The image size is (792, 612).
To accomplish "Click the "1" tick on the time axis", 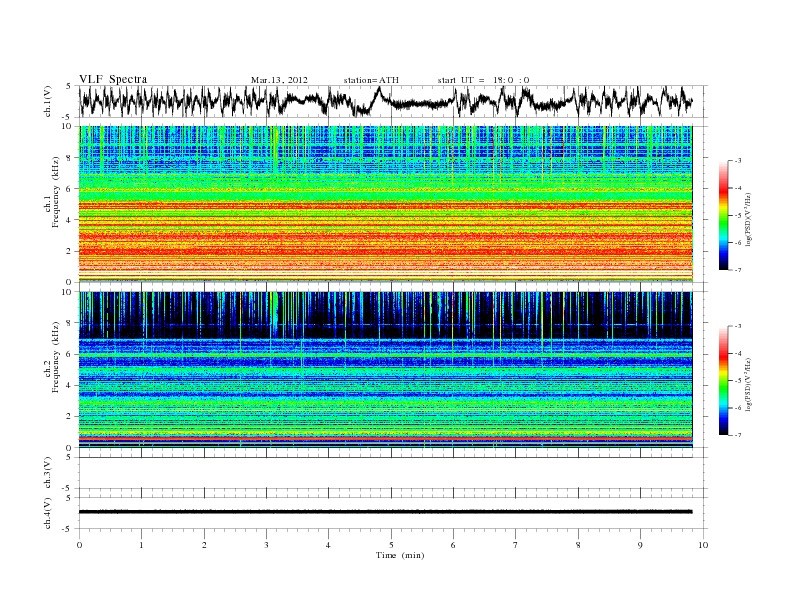I will pos(142,545).
